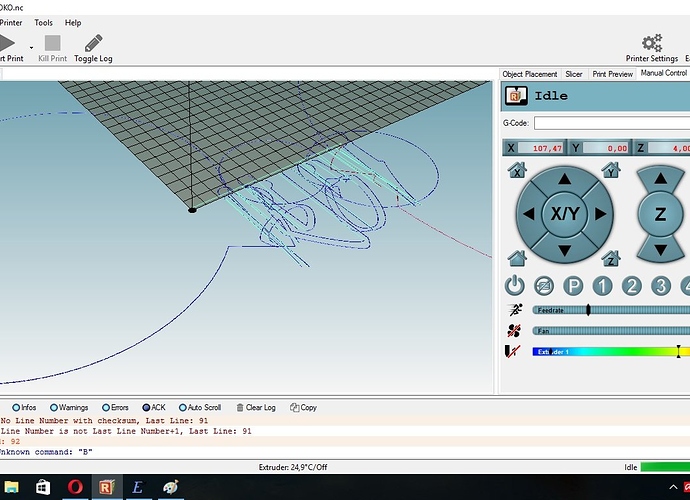
Task: Move Y axis forward with up arrow
Action: click(x=565, y=179)
